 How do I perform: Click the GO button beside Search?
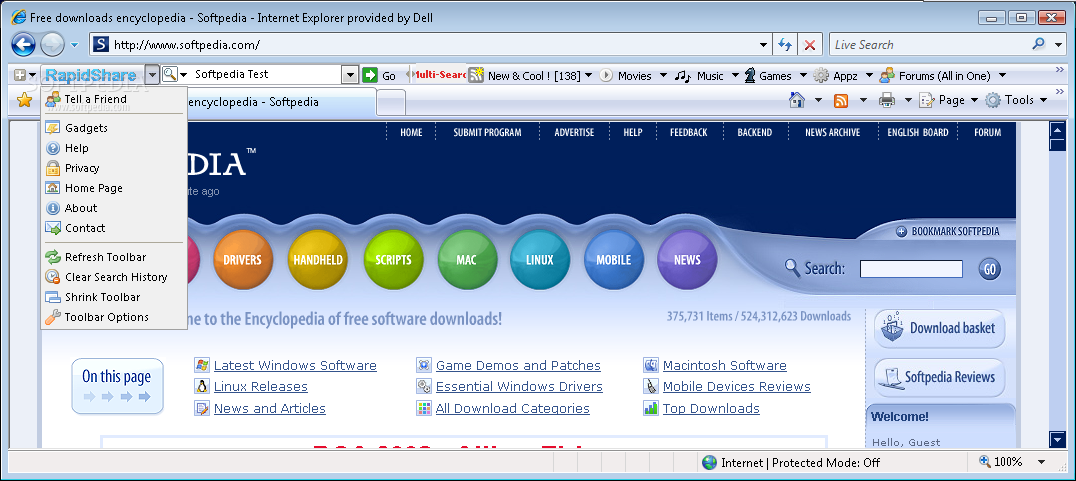click(x=990, y=269)
